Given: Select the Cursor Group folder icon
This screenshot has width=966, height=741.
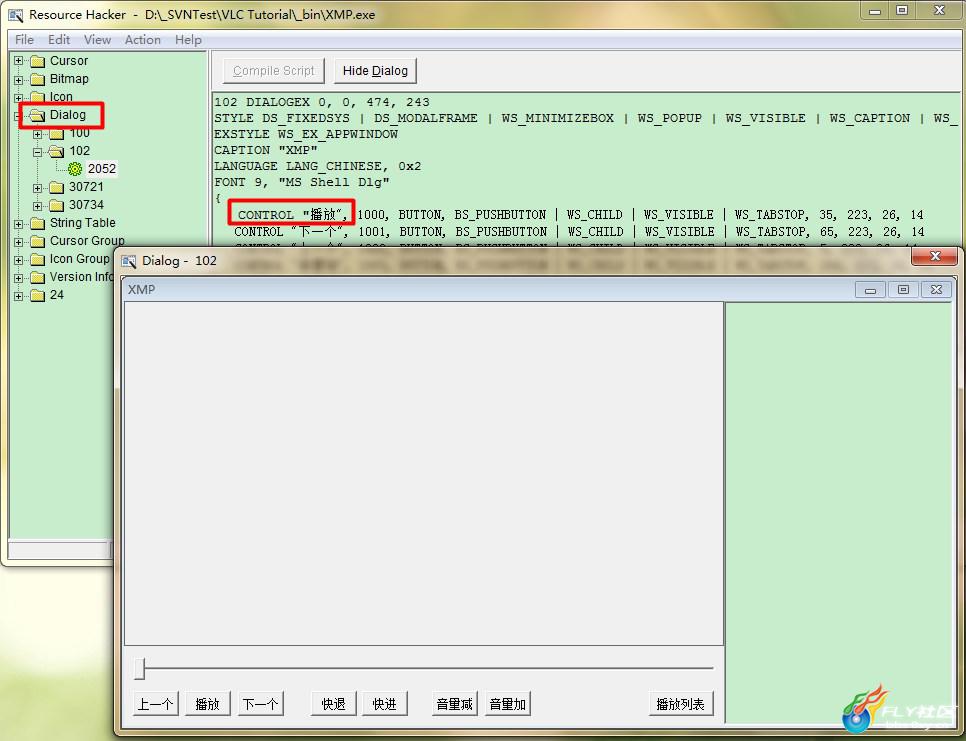Looking at the screenshot, I should coord(38,241).
